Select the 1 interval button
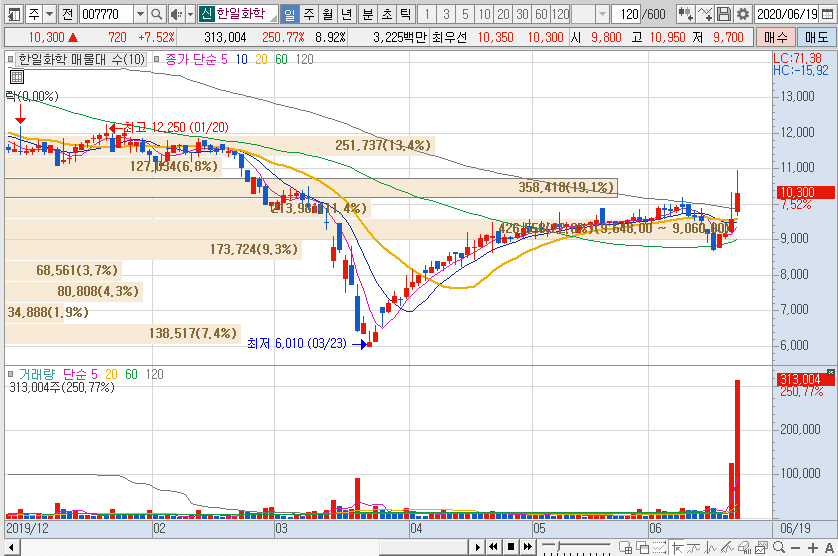The image size is (838, 556). click(x=427, y=14)
